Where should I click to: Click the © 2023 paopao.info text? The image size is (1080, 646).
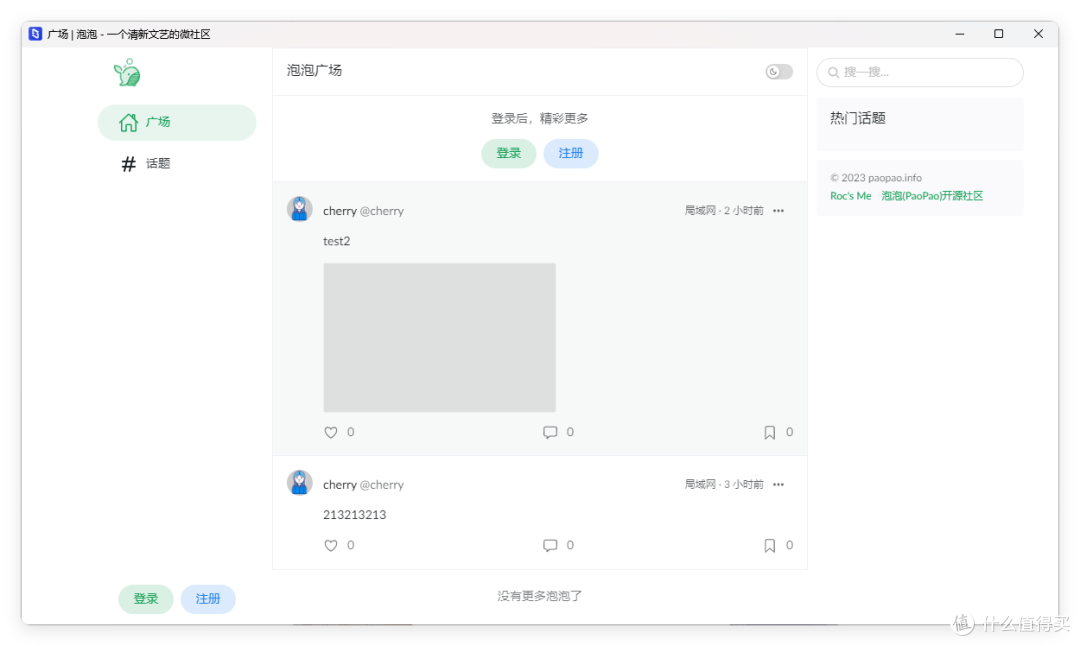875,178
